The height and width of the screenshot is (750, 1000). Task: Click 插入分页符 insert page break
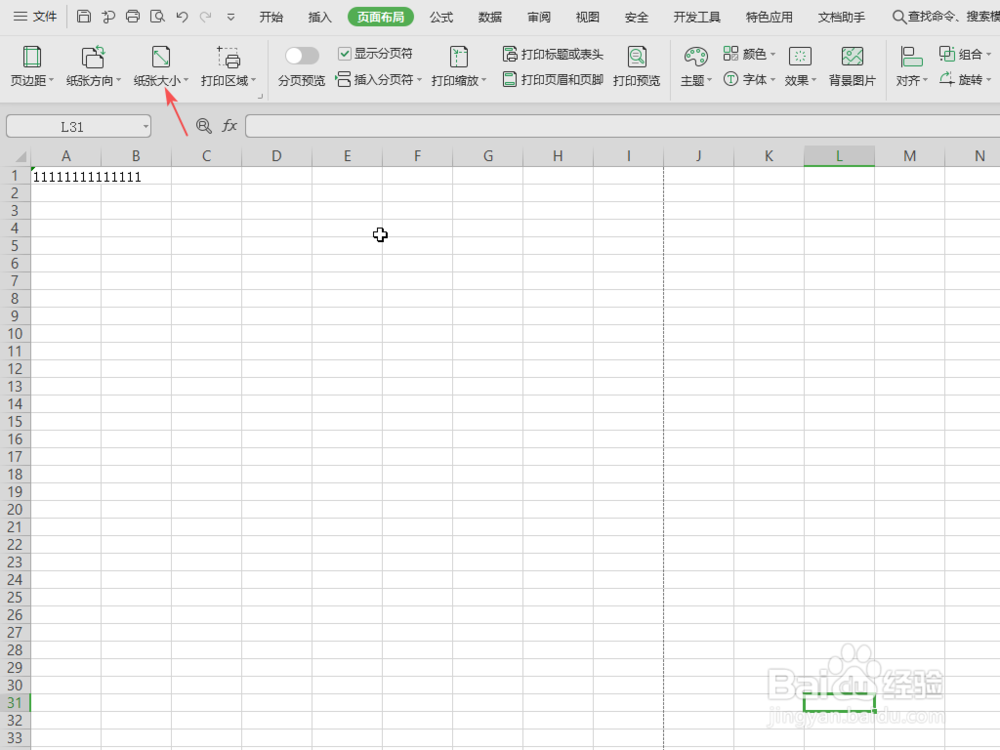click(x=379, y=80)
